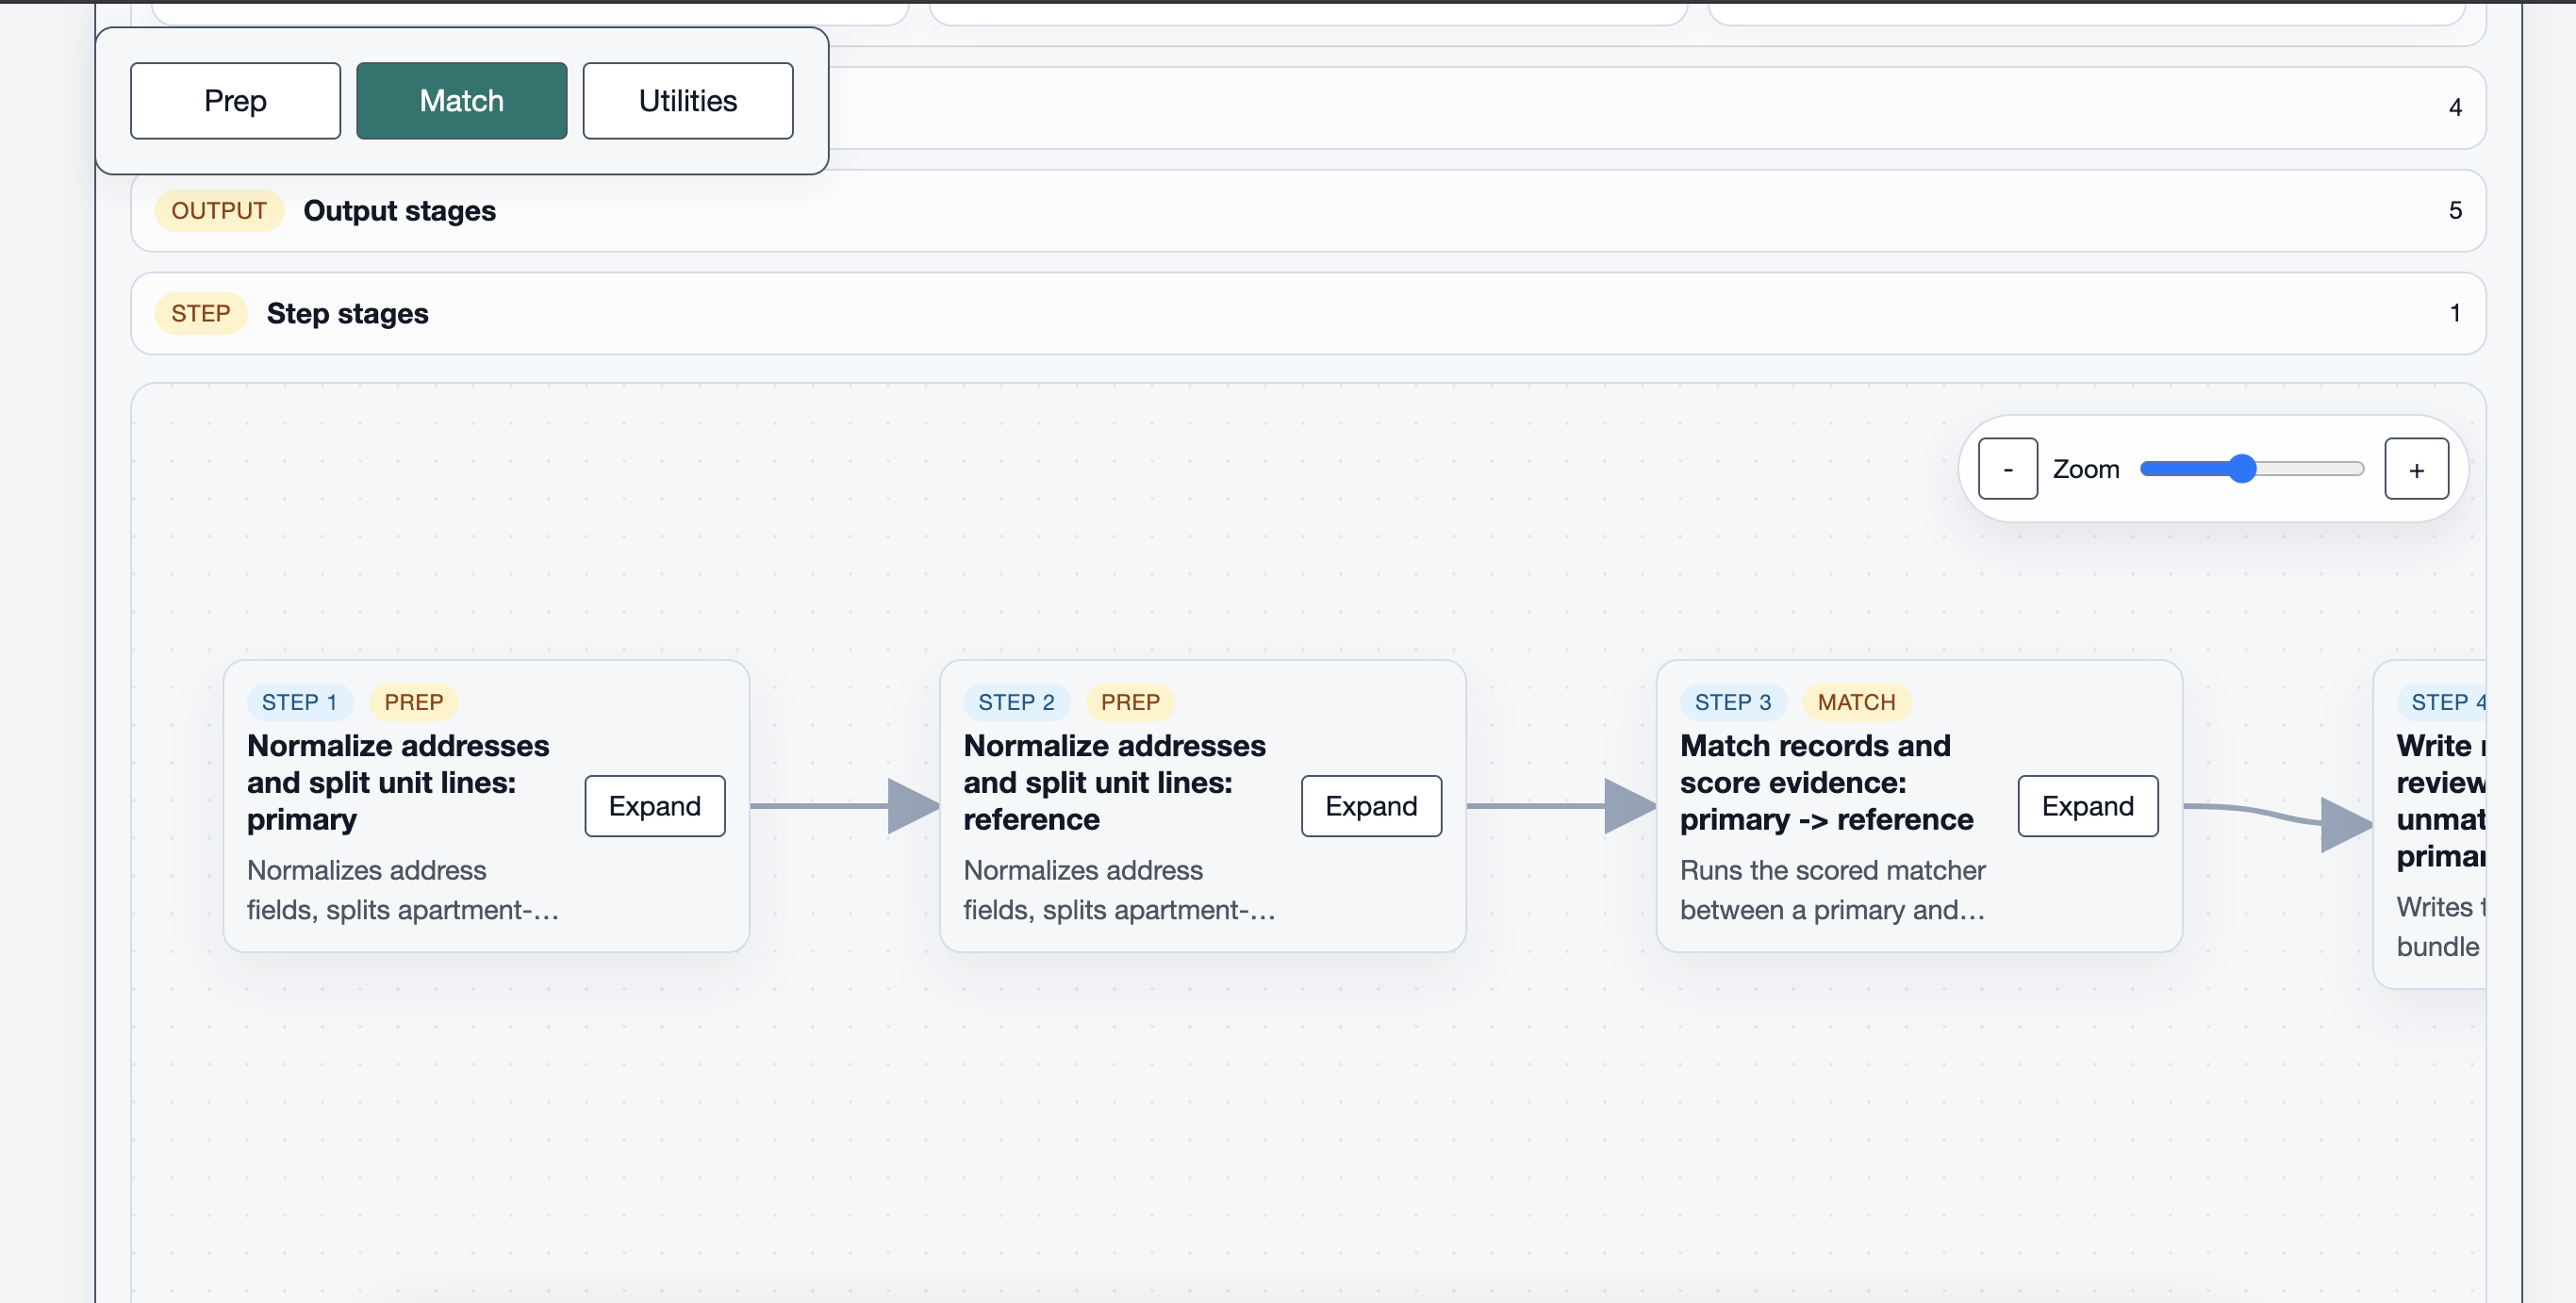Select title 'Match records and score evidence'
Image resolution: width=2576 pixels, height=1303 pixels.
point(1826,783)
